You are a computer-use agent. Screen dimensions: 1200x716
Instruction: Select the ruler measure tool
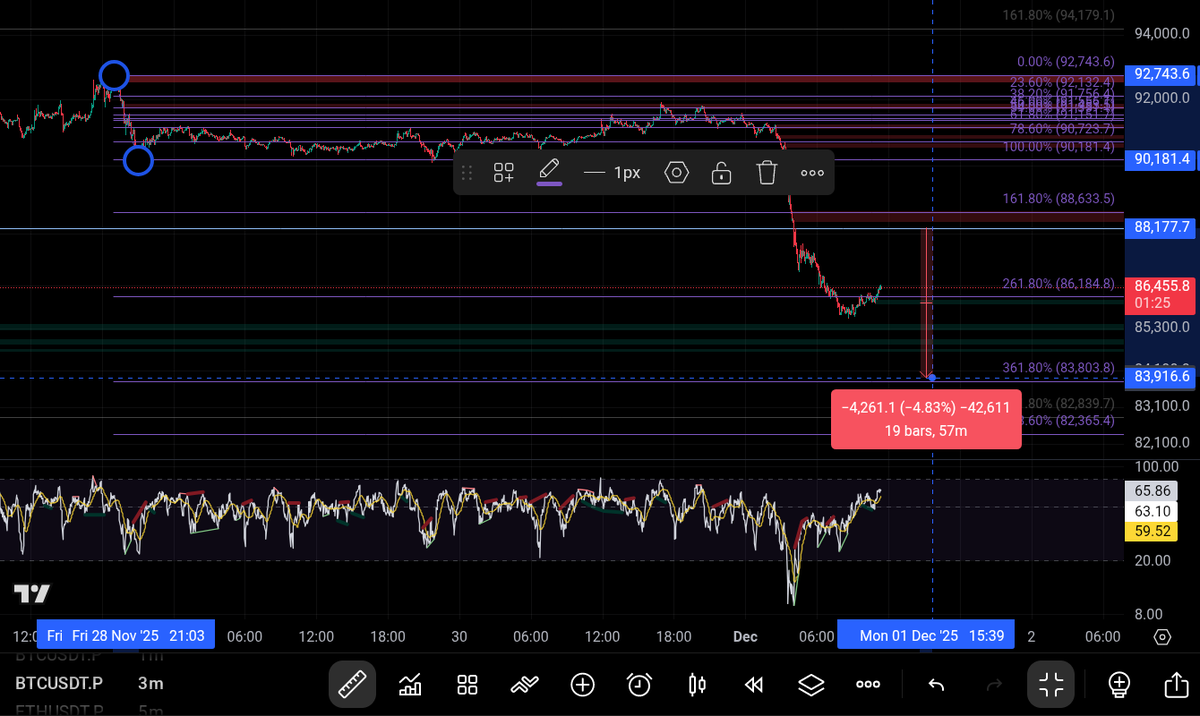352,685
